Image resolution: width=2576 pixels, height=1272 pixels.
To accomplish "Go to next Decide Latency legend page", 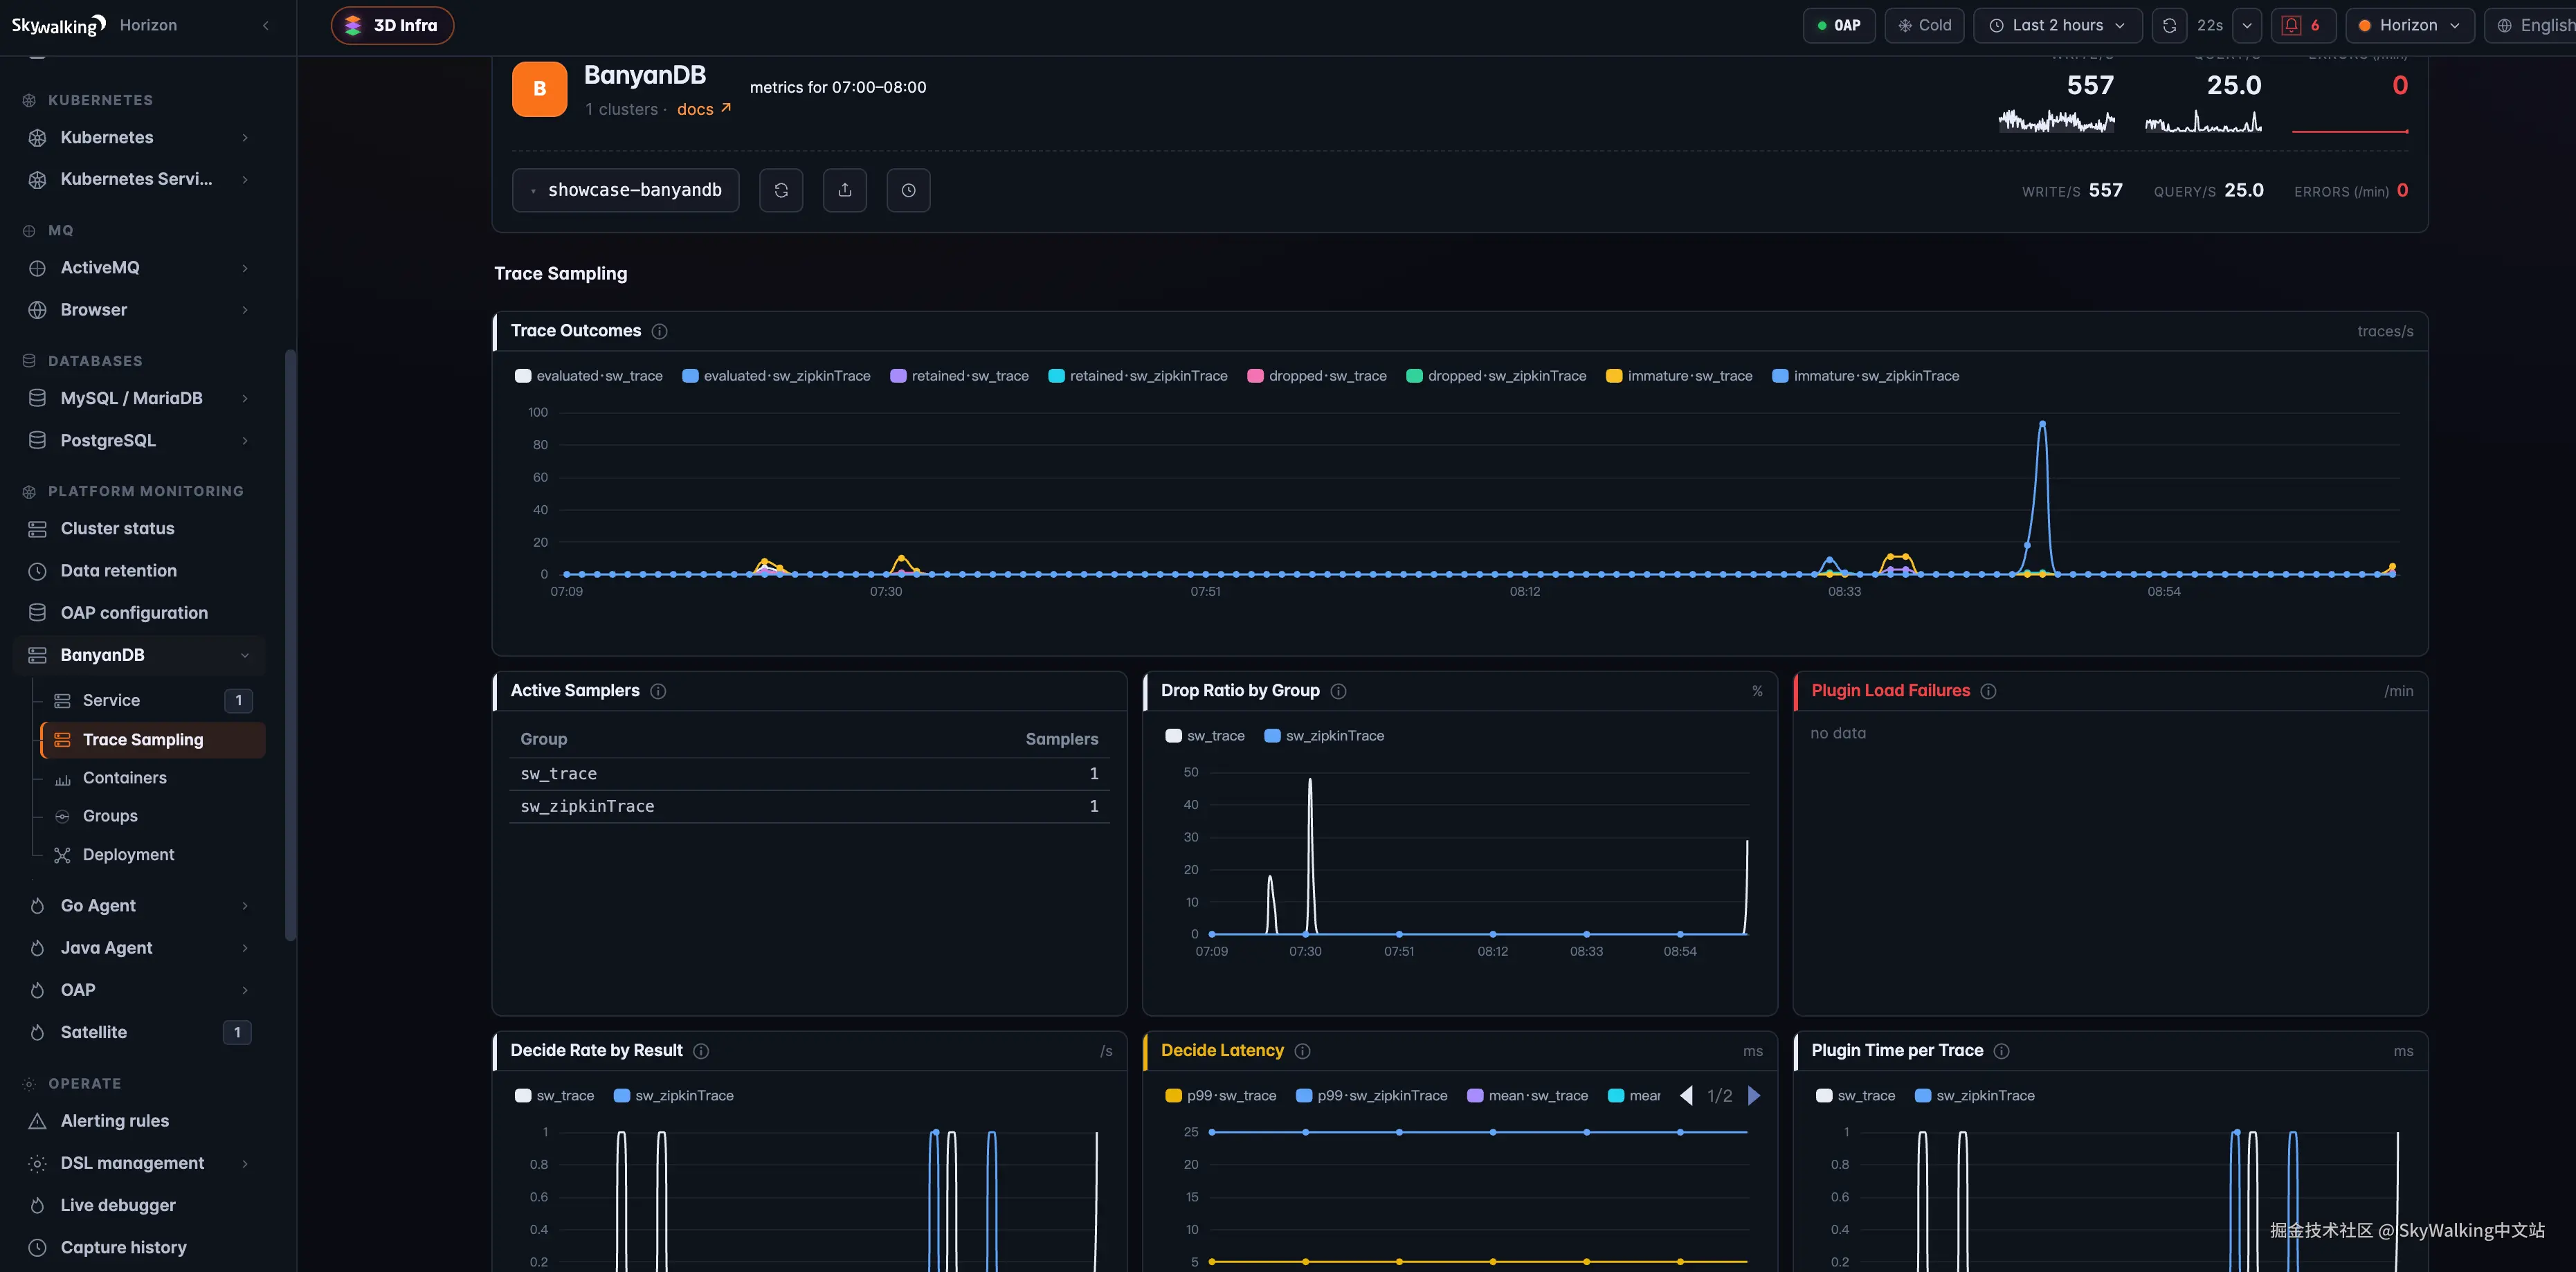I will pos(1754,1096).
